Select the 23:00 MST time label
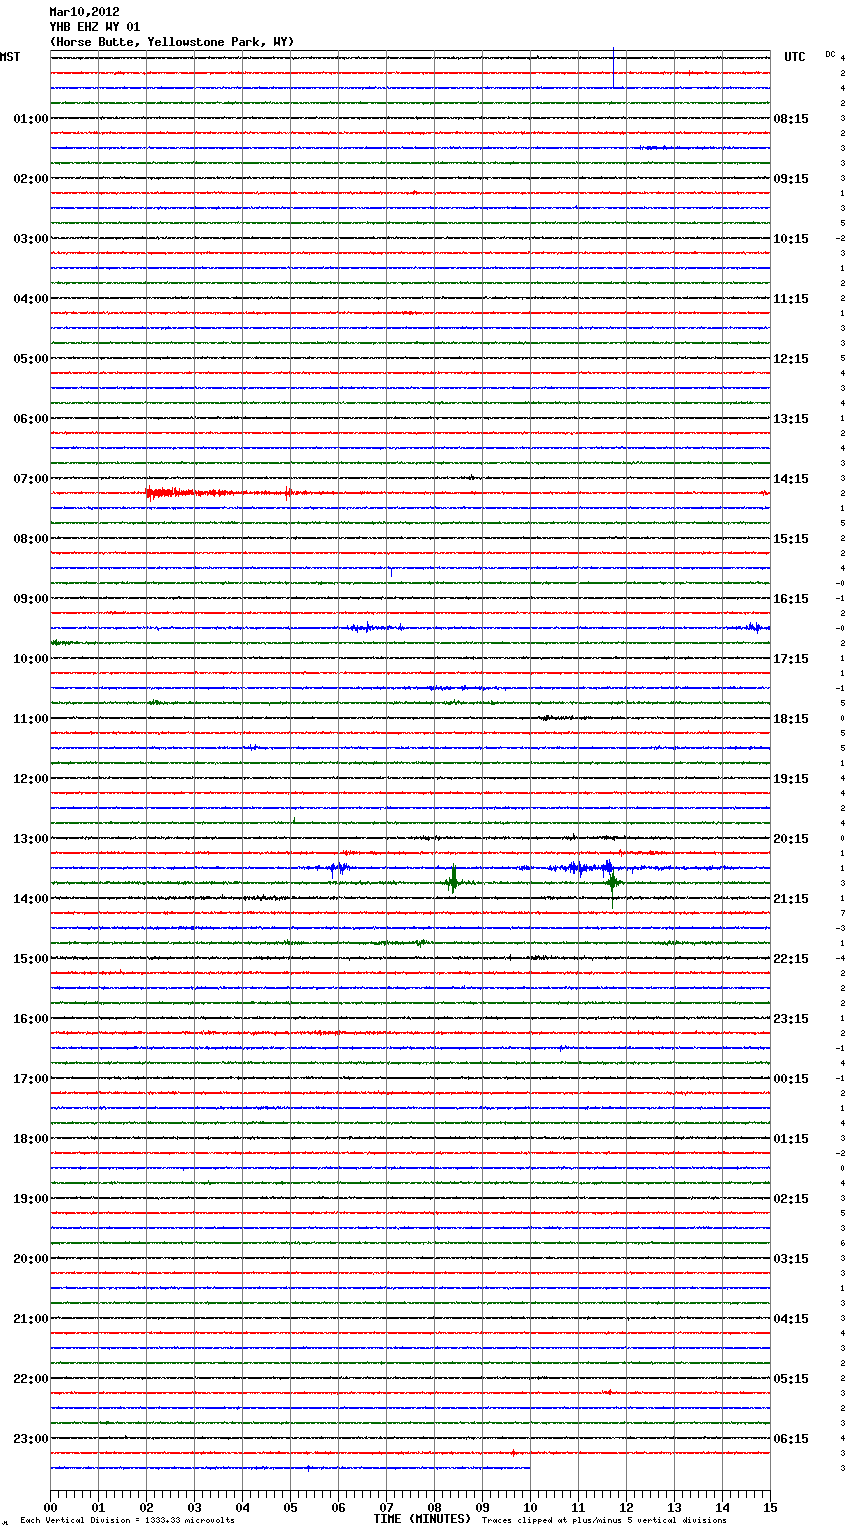850x1534 pixels. tap(31, 1439)
